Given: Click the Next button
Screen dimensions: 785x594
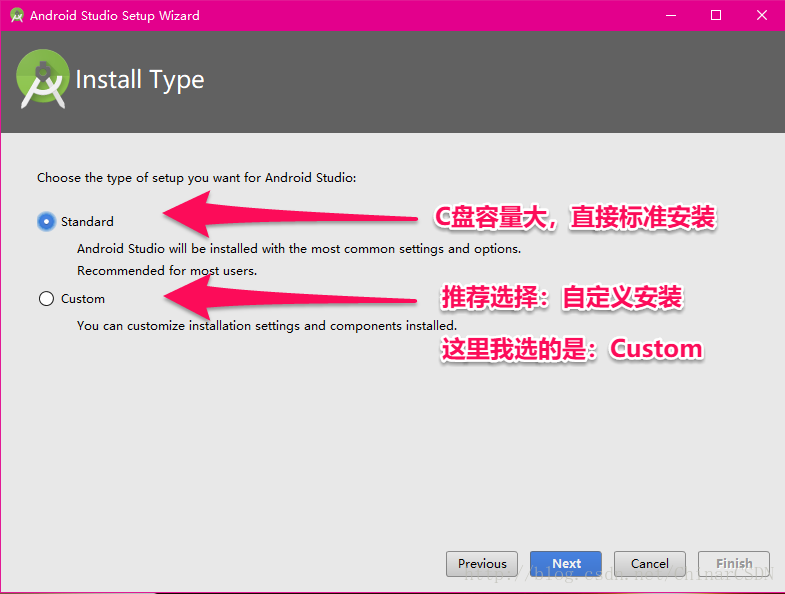Looking at the screenshot, I should coord(566,564).
